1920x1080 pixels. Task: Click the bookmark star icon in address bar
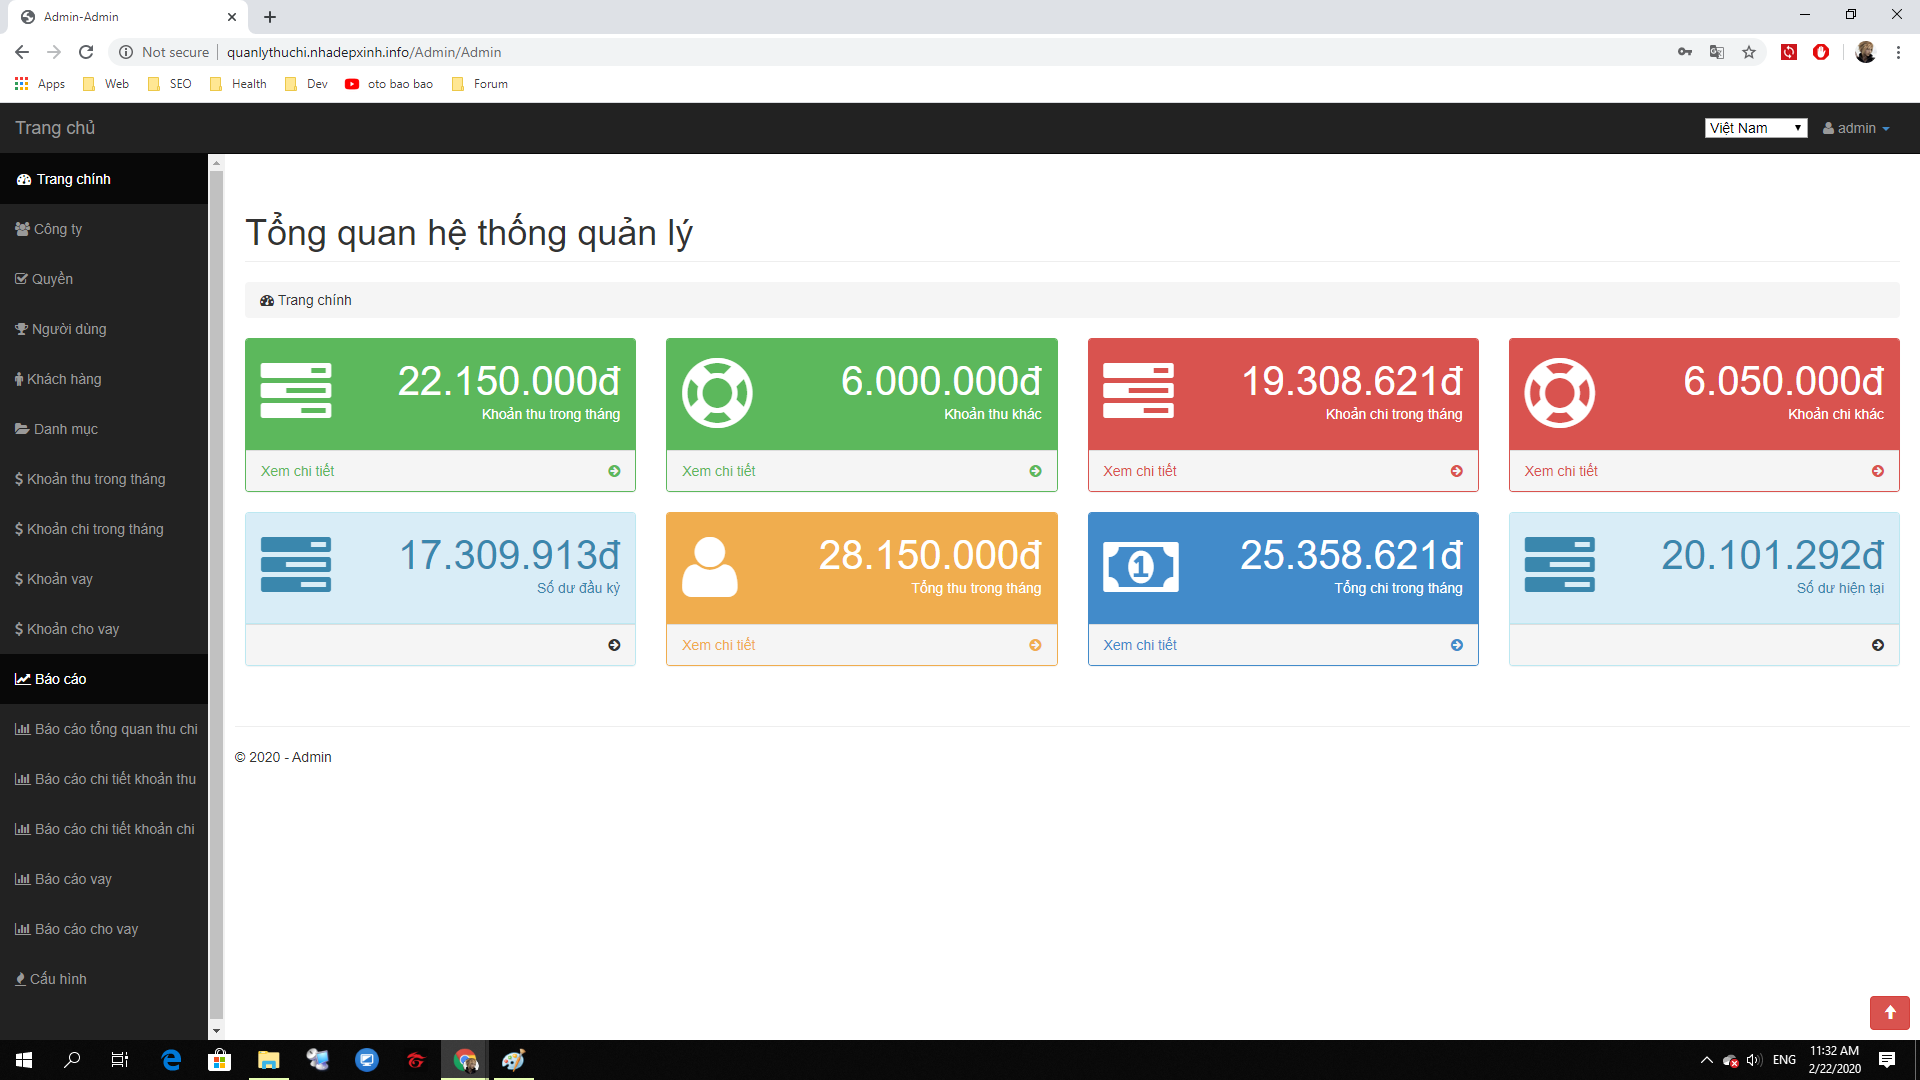(1749, 52)
